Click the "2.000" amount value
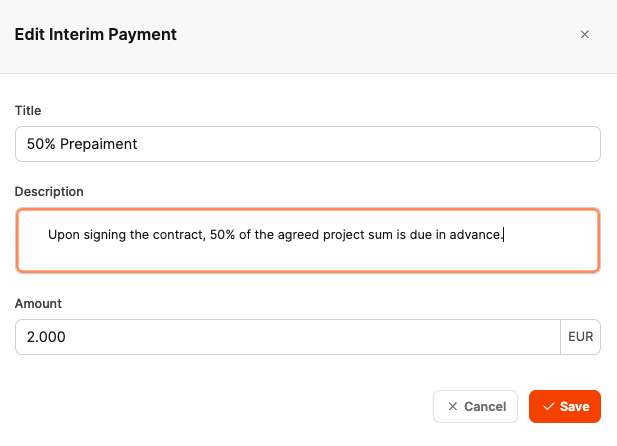The height and width of the screenshot is (446, 617). (46, 337)
